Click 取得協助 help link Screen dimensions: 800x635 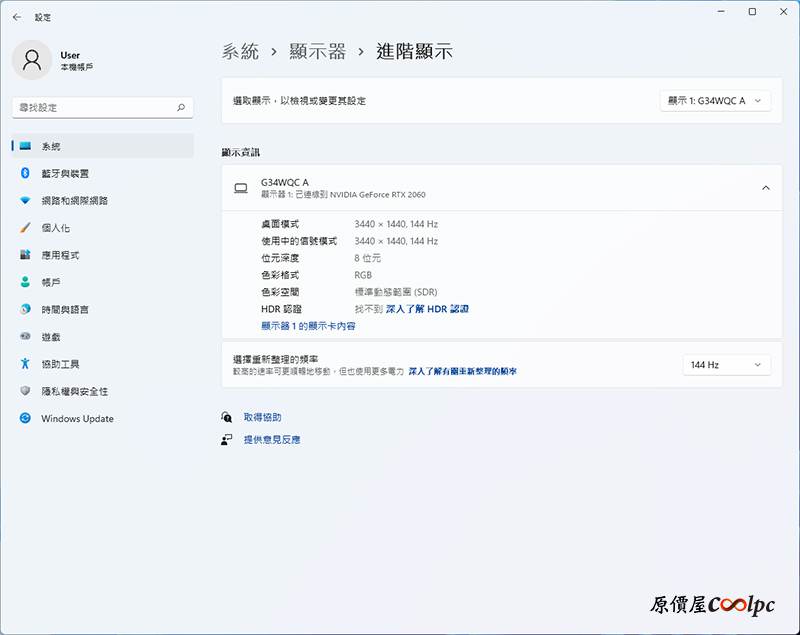pyautogui.click(x=262, y=417)
